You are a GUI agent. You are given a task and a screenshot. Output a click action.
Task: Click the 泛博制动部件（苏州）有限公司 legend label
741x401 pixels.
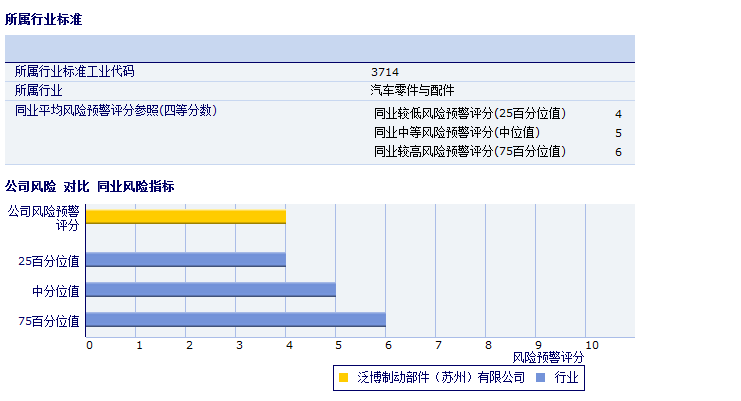pos(440,378)
